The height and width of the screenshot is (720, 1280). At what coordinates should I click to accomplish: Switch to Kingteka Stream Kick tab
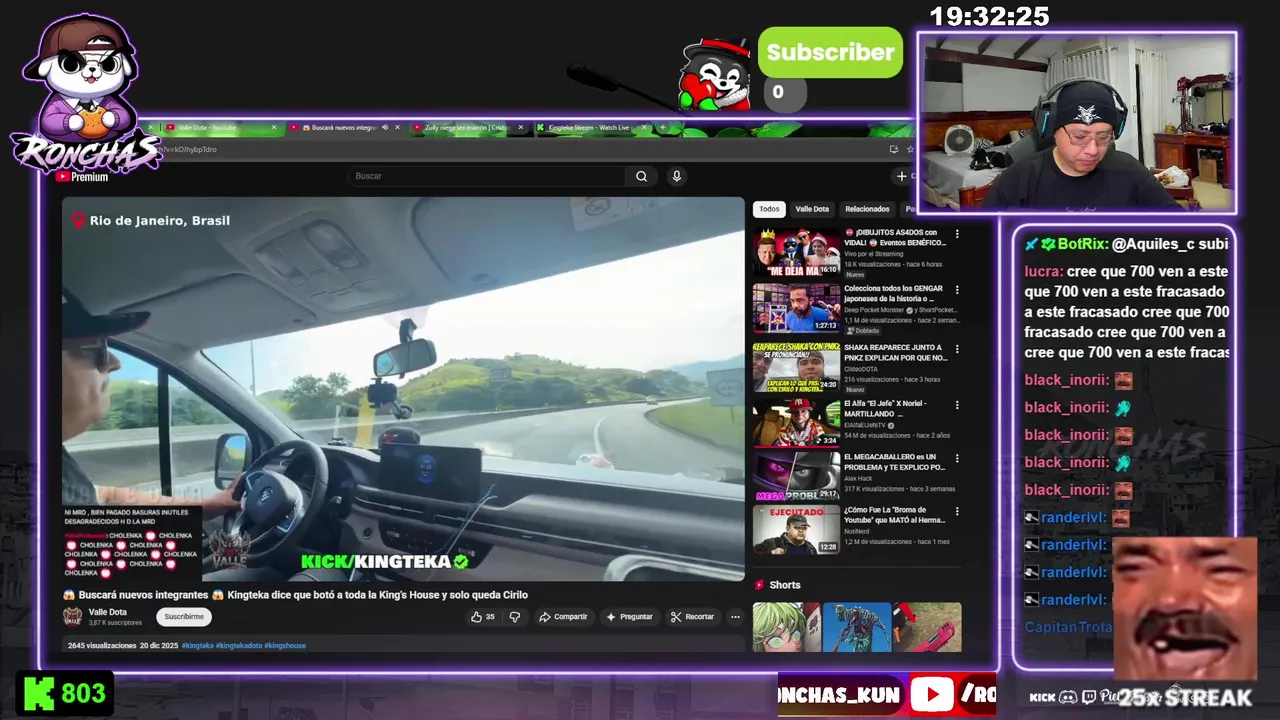point(589,128)
